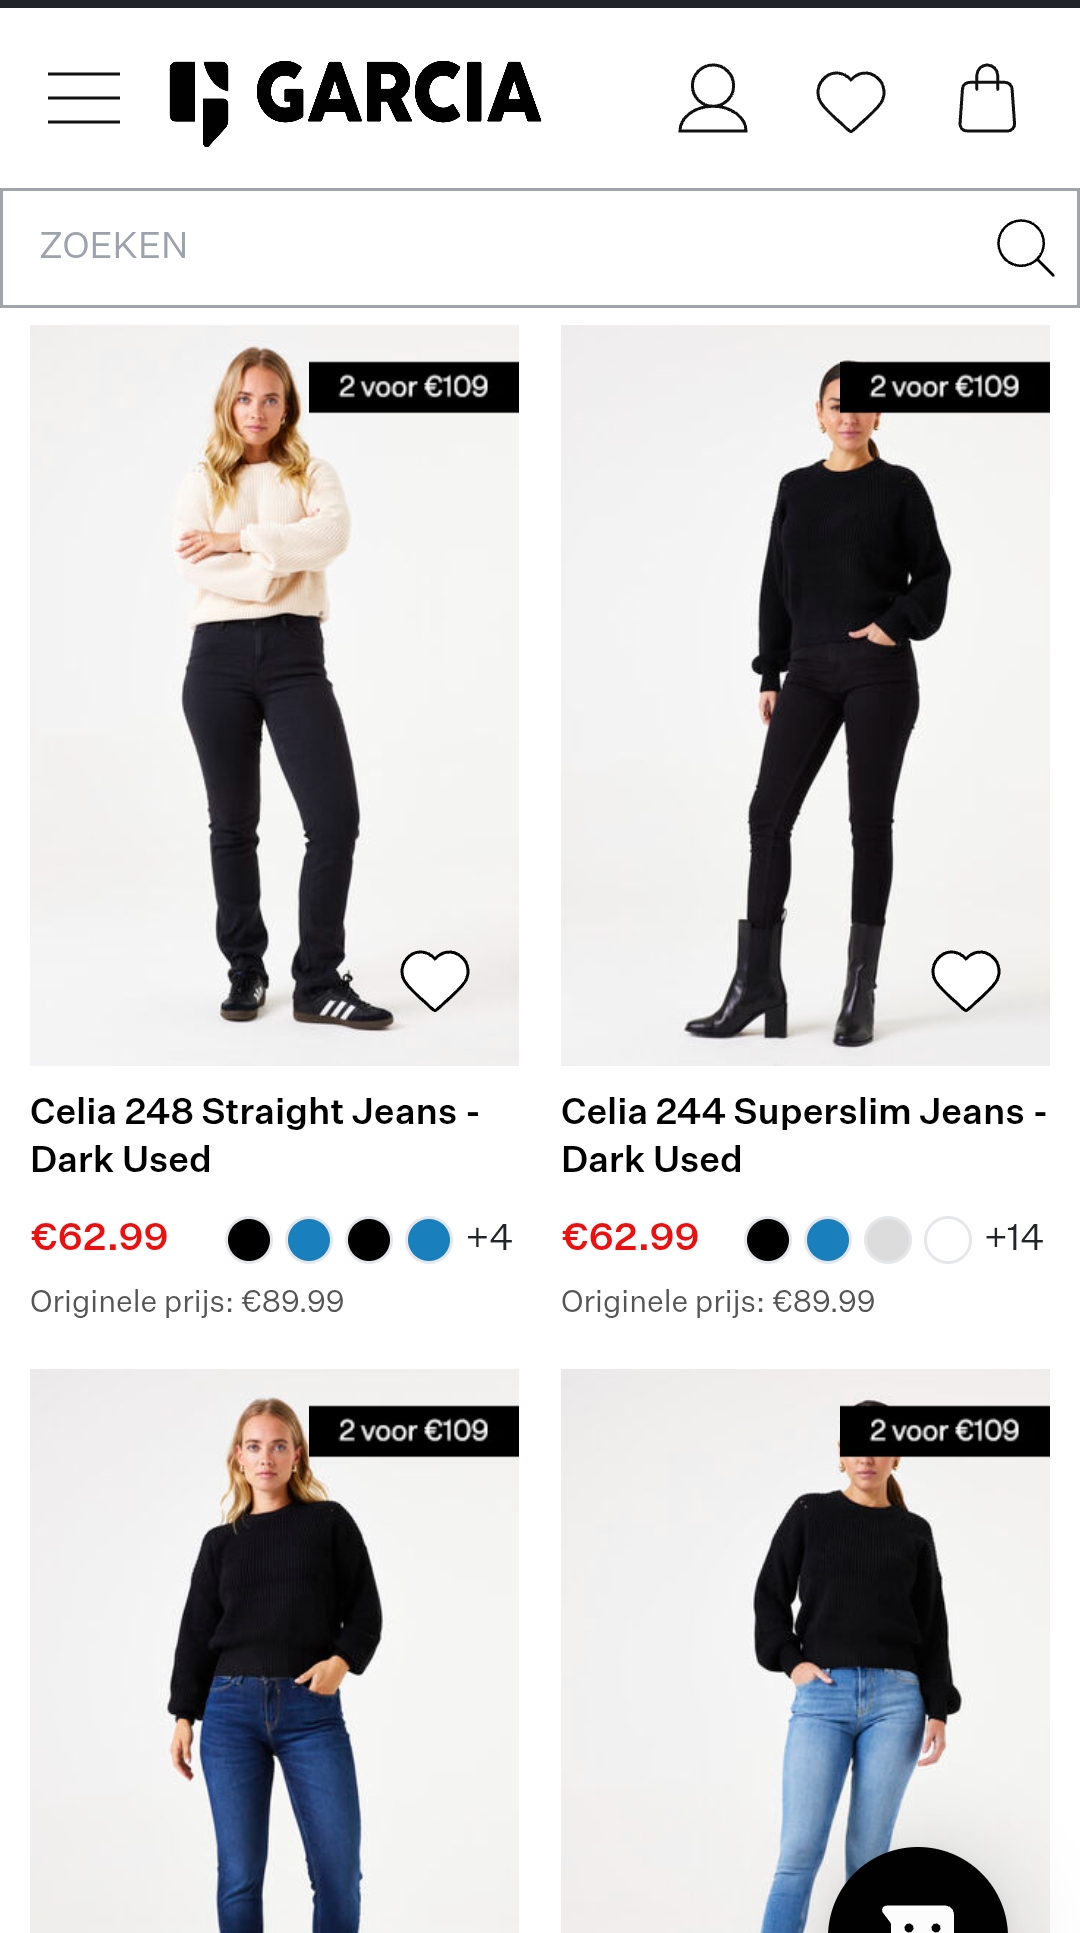Toggle wishlist heart on the straight jeans product
This screenshot has height=1933, width=1080.
click(x=435, y=978)
